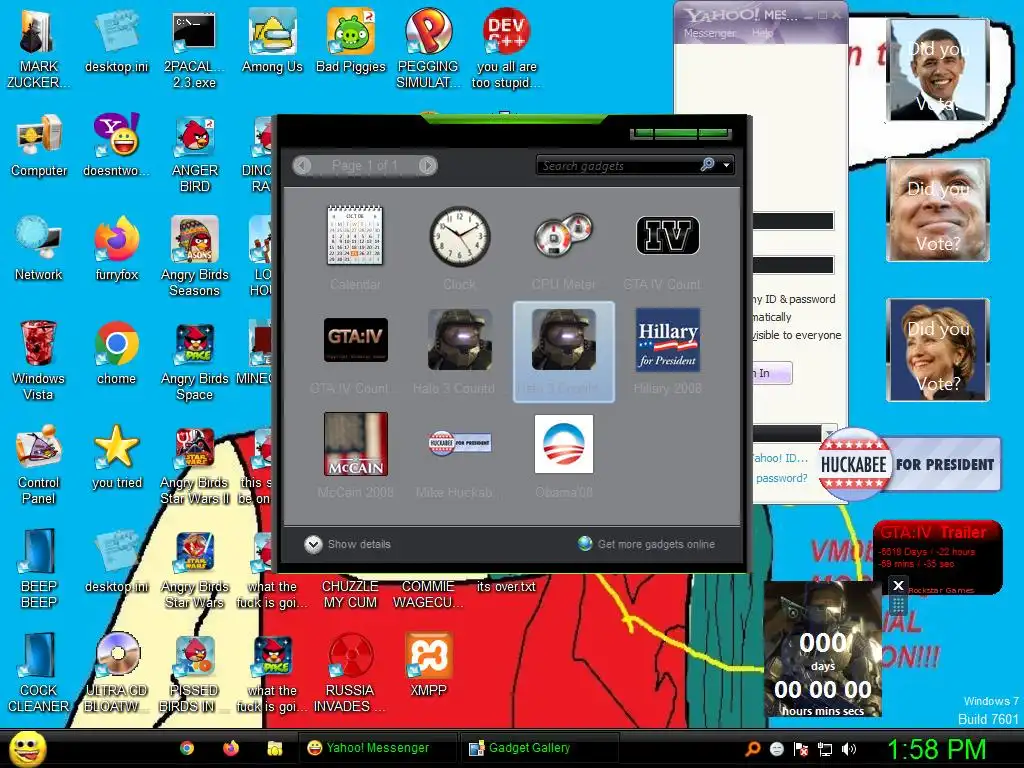Screen dimensions: 1024x768
Task: Open the furryfox Firefox icon
Action: [x=117, y=249]
